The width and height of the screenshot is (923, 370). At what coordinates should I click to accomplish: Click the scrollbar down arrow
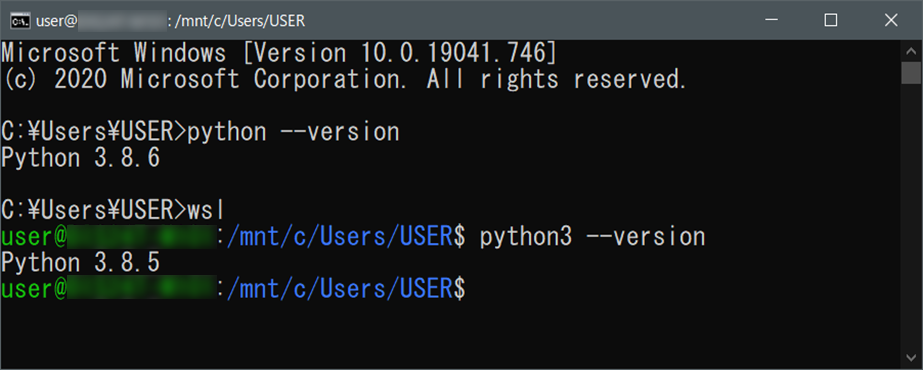[911, 357]
